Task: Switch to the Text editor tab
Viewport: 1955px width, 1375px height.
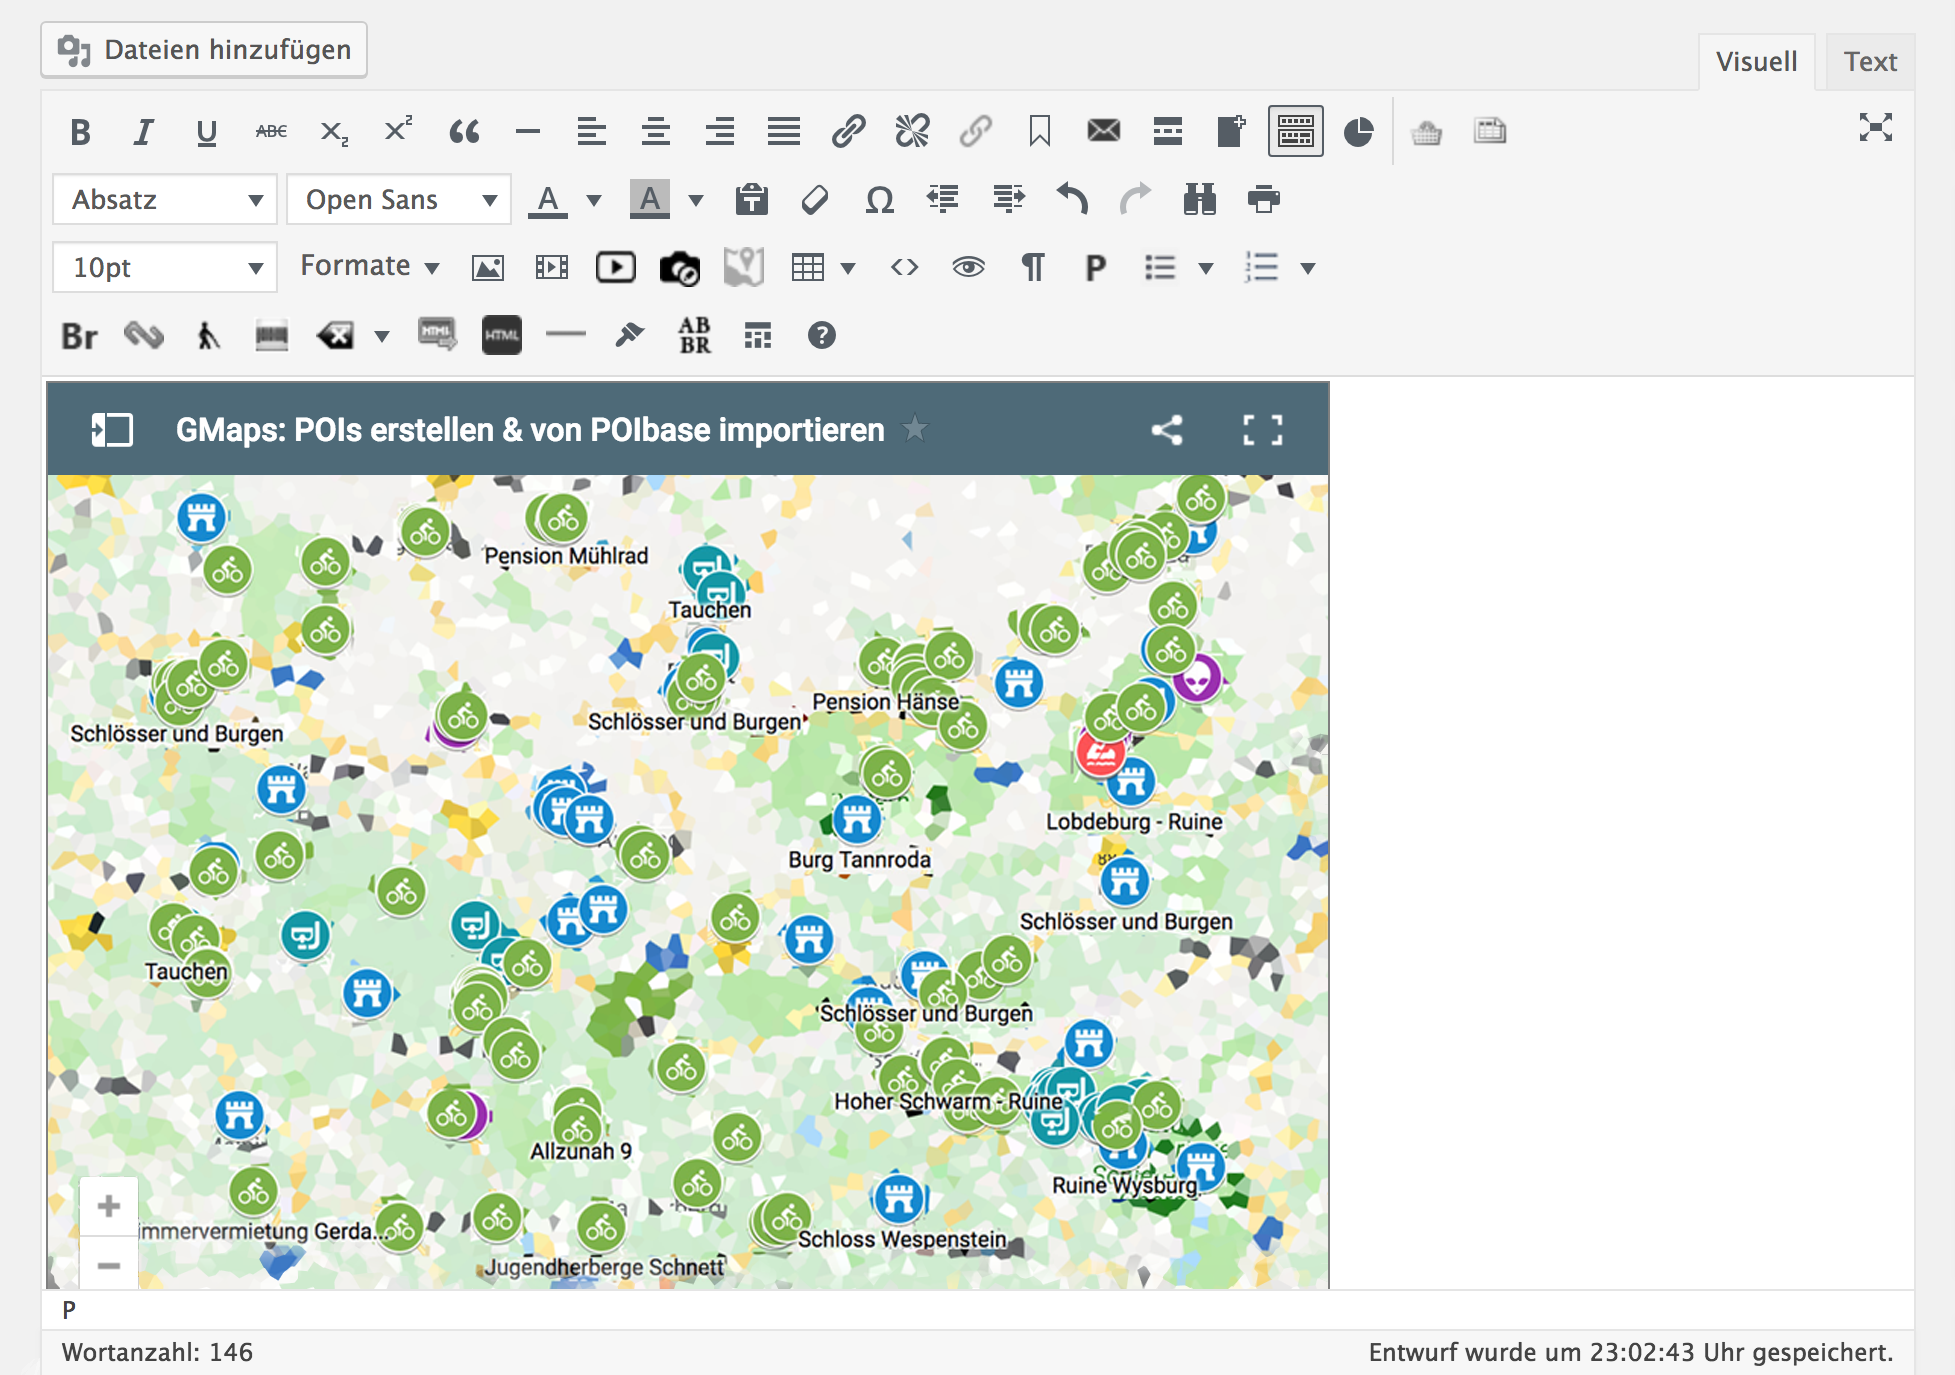Action: click(1869, 62)
